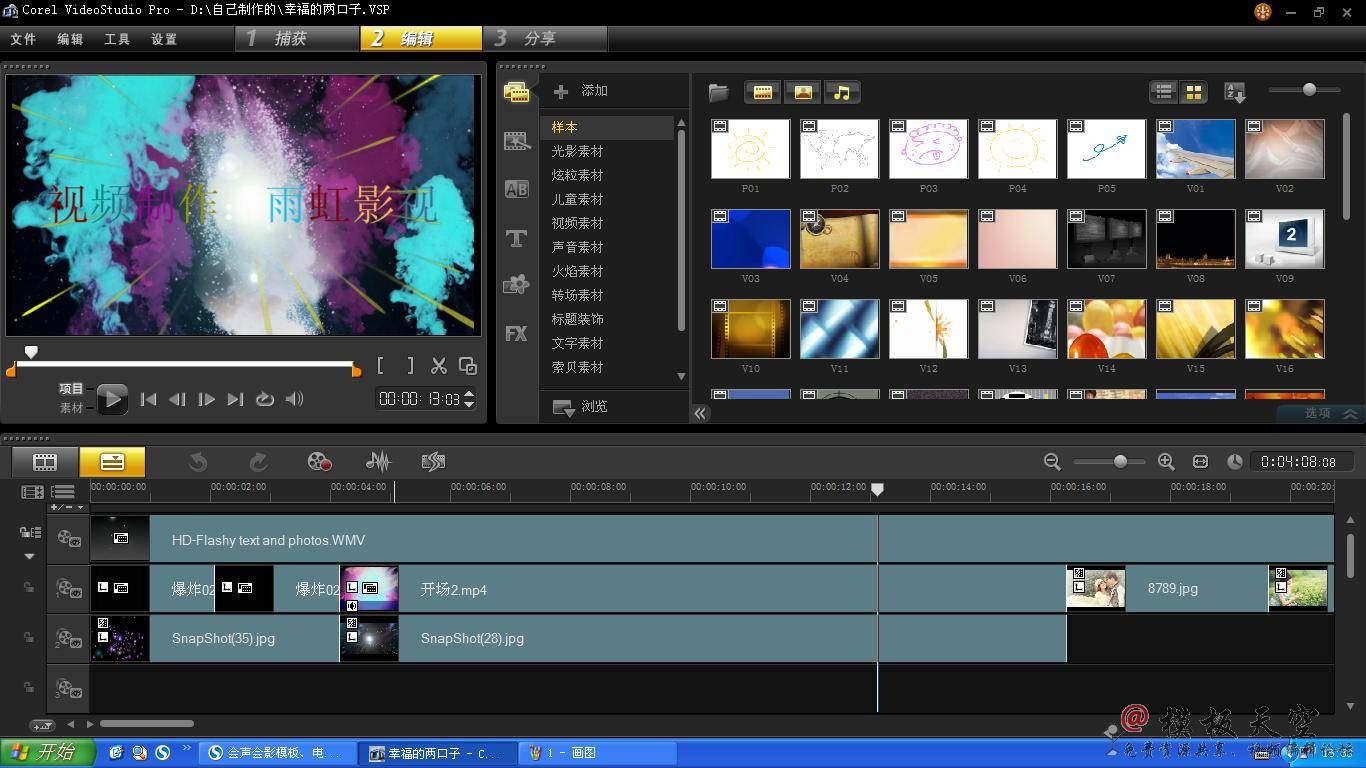The height and width of the screenshot is (768, 1366).
Task: Jump to the end of the project
Action: point(235,399)
